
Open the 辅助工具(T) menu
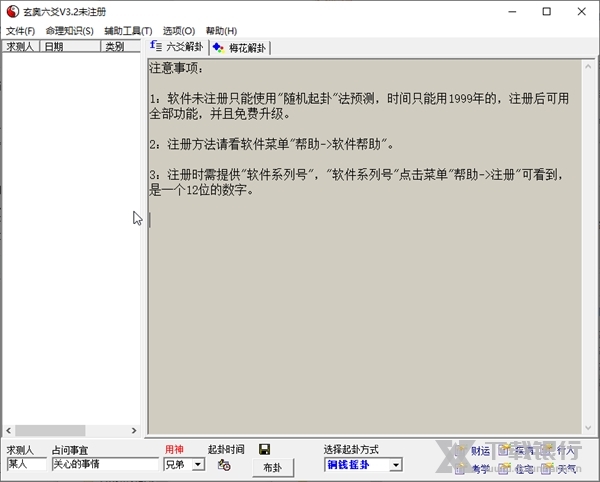pyautogui.click(x=128, y=31)
